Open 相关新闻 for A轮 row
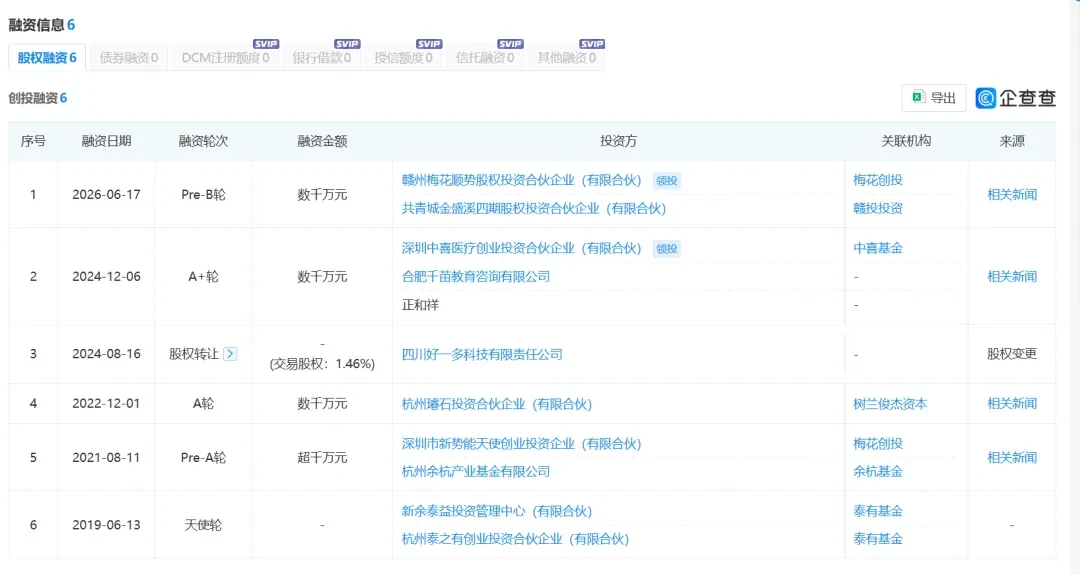1080x575 pixels. pos(1012,404)
